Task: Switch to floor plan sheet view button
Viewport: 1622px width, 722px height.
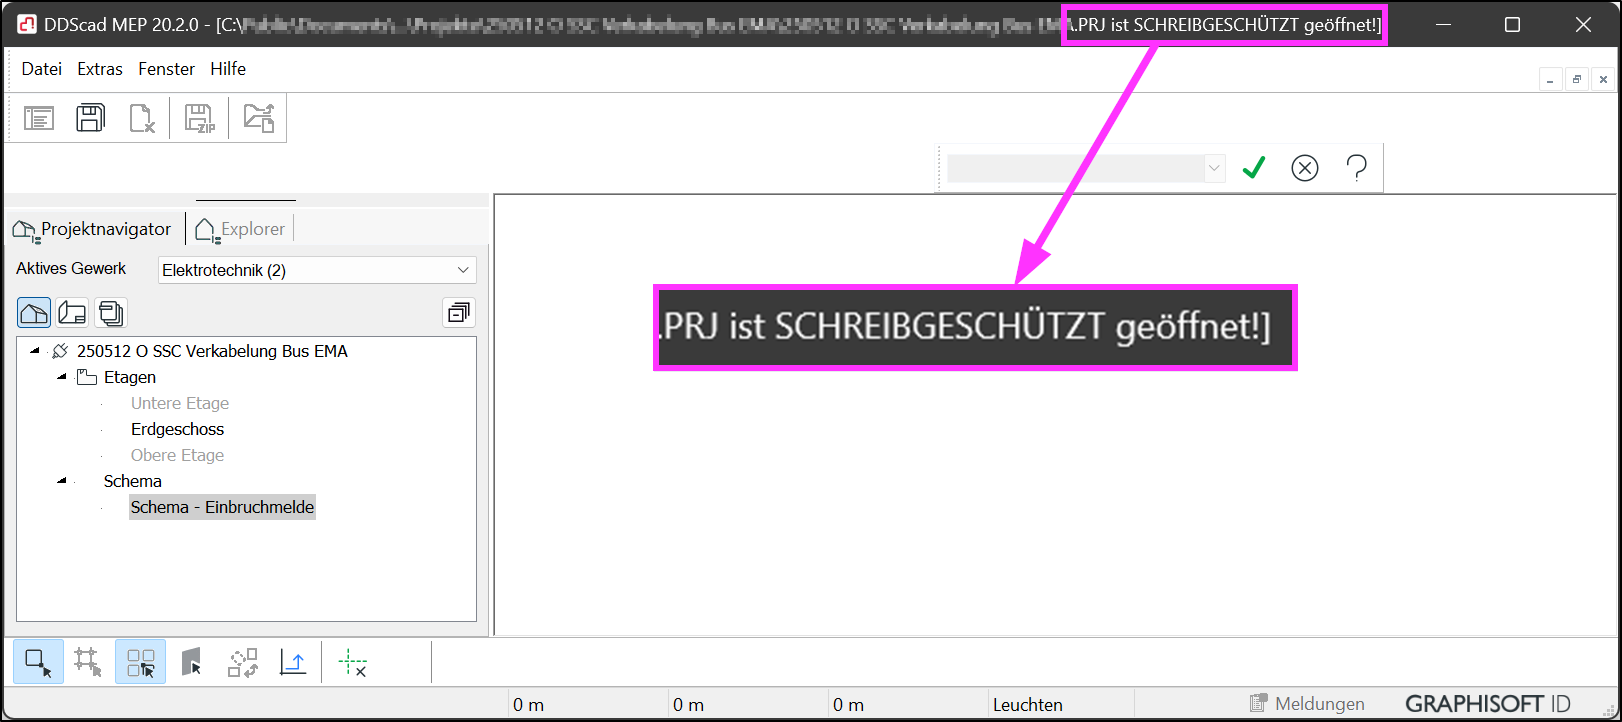Action: [73, 313]
